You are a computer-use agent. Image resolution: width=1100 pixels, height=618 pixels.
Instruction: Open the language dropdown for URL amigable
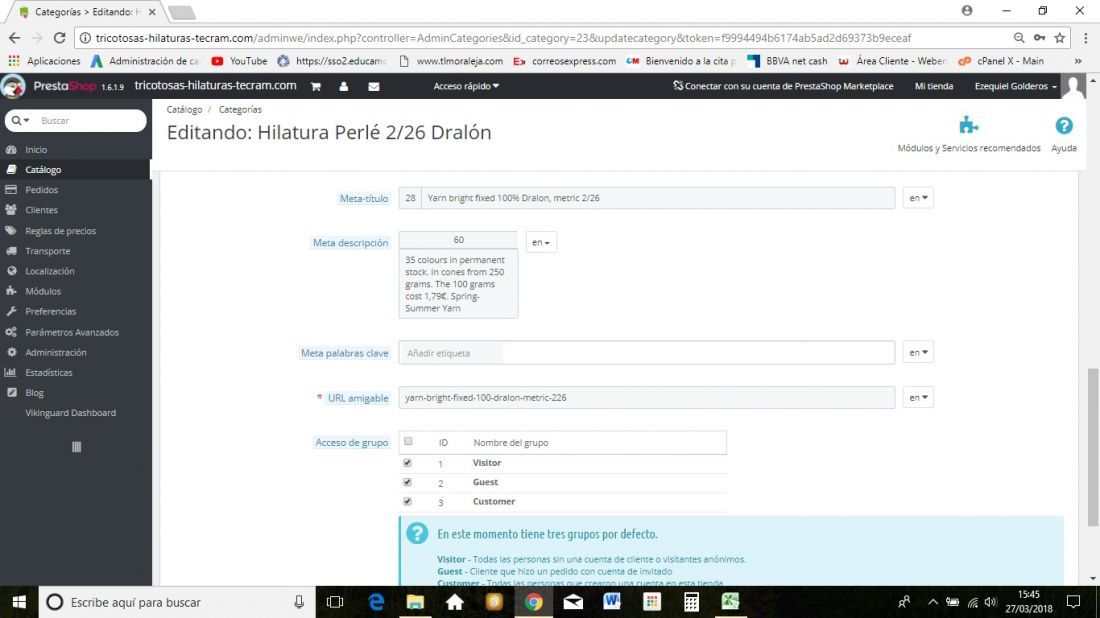tap(918, 398)
